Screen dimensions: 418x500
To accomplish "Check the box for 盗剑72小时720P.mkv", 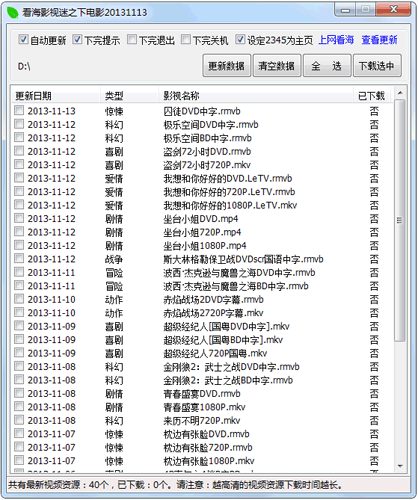I will (19, 164).
